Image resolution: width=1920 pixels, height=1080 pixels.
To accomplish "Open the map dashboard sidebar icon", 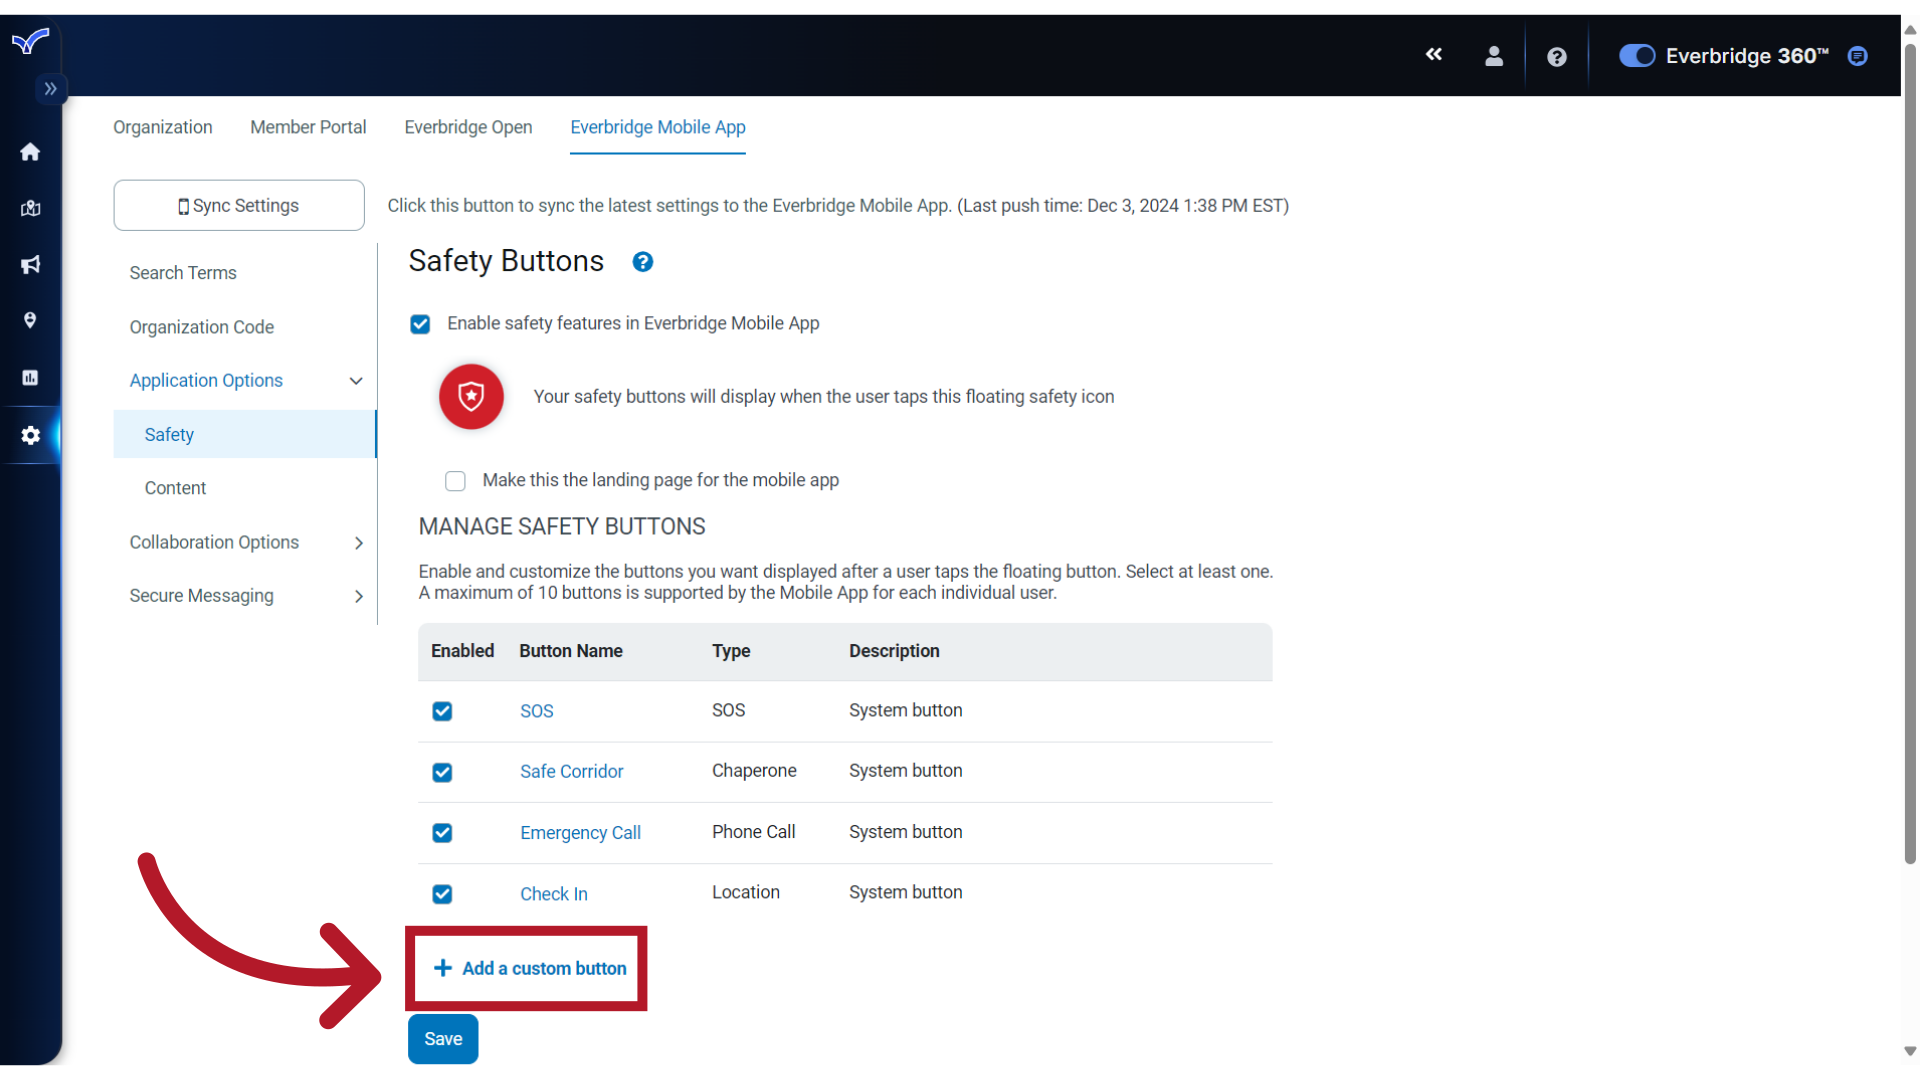I will pos(30,208).
